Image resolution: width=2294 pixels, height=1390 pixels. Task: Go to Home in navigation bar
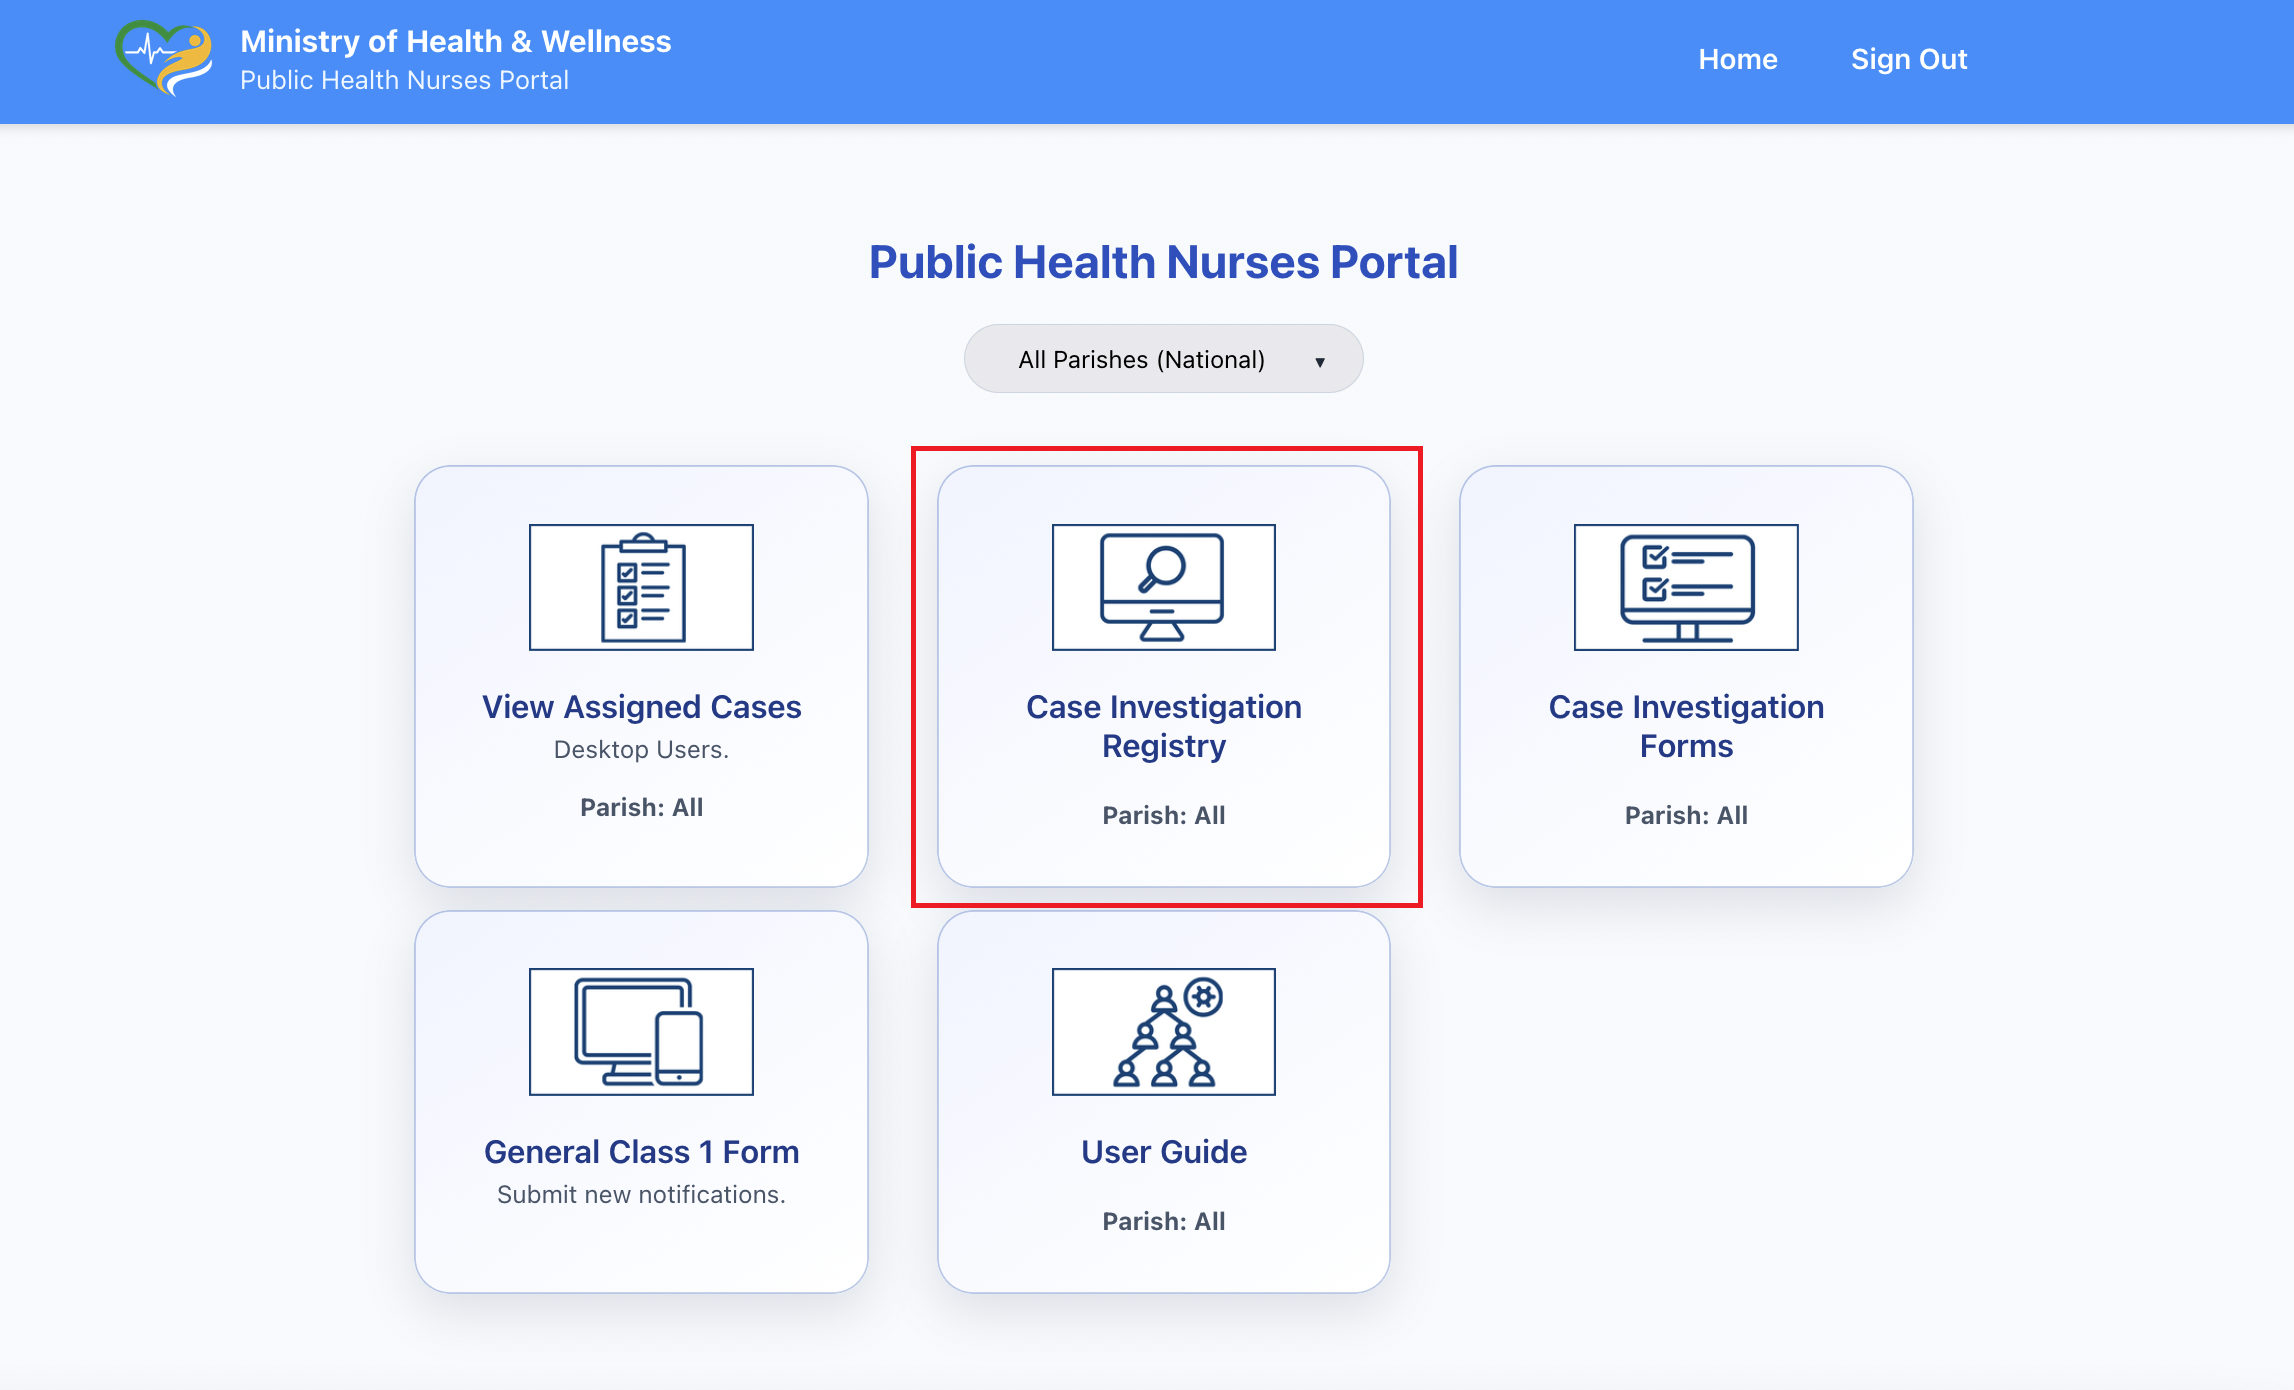[x=1737, y=59]
